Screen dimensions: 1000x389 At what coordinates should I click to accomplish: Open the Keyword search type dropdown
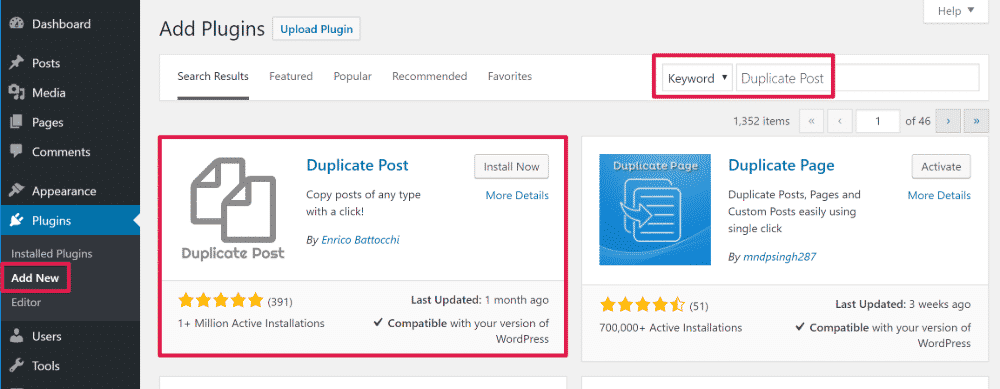(697, 78)
